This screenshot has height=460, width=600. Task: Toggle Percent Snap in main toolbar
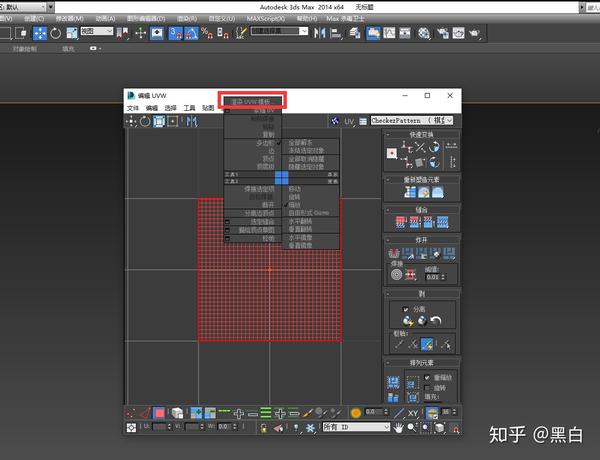(207, 33)
